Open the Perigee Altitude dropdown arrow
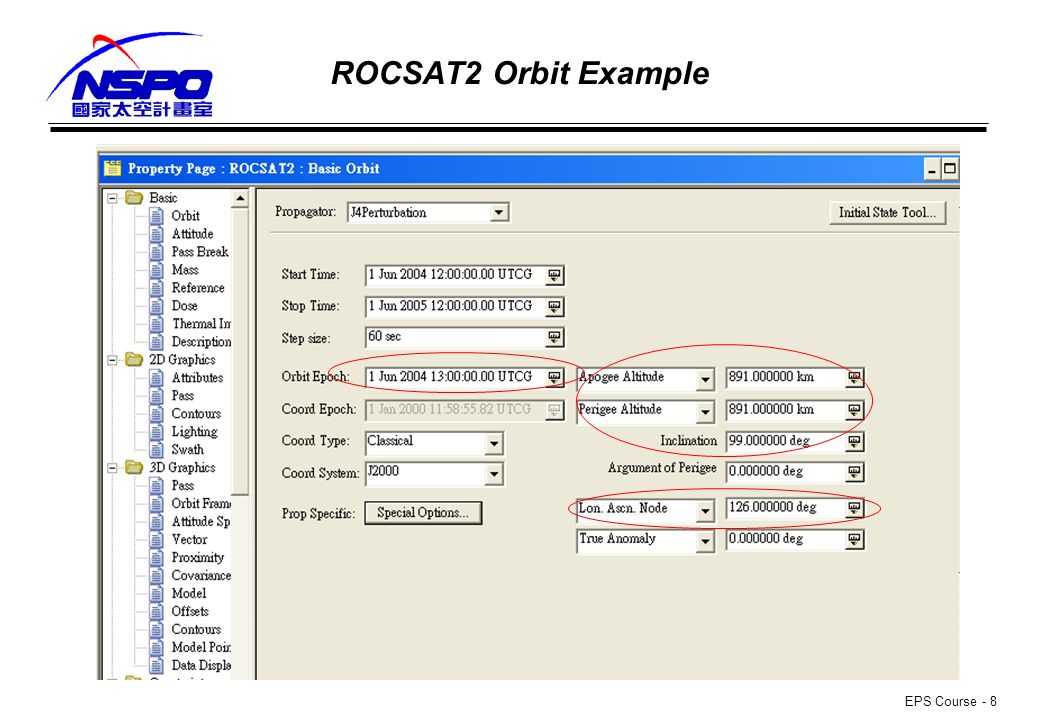This screenshot has height=720, width=1040. 705,412
